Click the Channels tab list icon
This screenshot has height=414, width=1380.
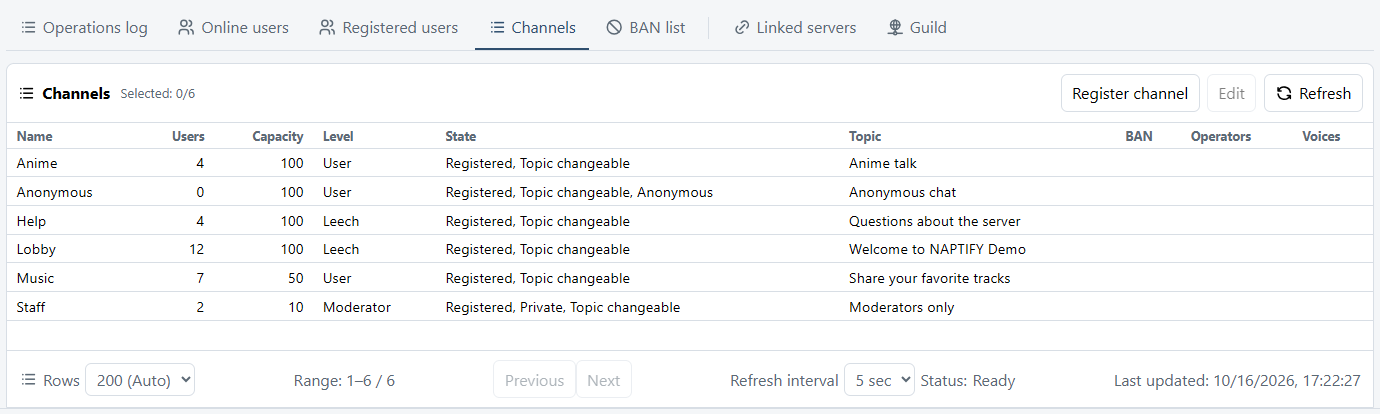click(496, 28)
